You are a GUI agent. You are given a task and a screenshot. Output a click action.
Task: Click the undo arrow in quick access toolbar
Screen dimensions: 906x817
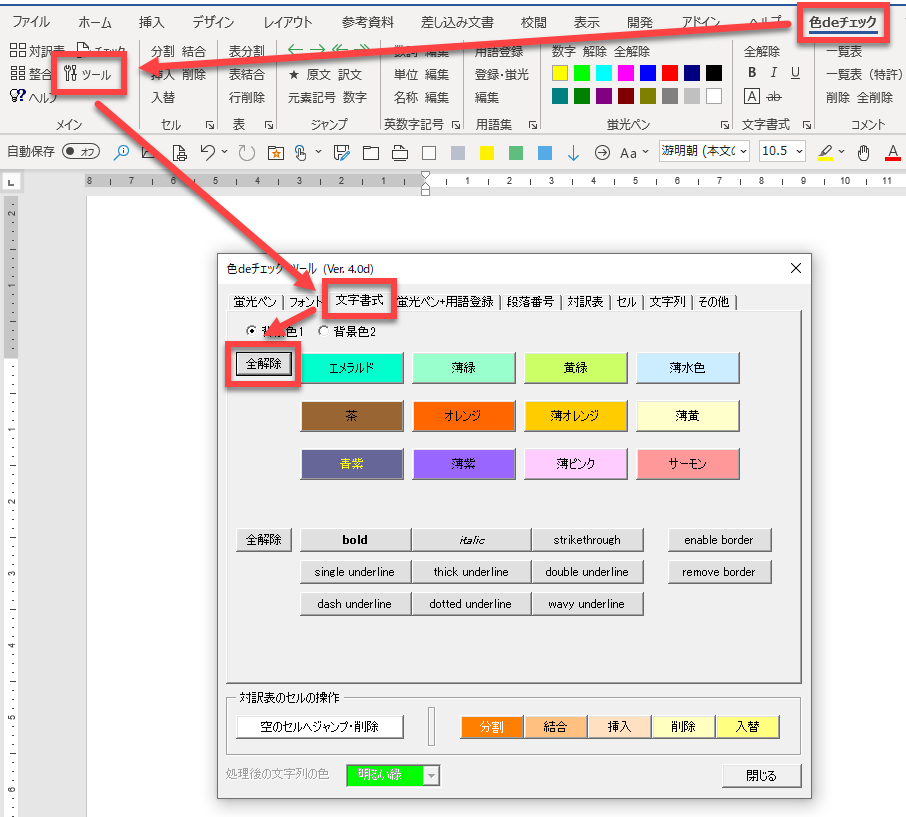207,152
